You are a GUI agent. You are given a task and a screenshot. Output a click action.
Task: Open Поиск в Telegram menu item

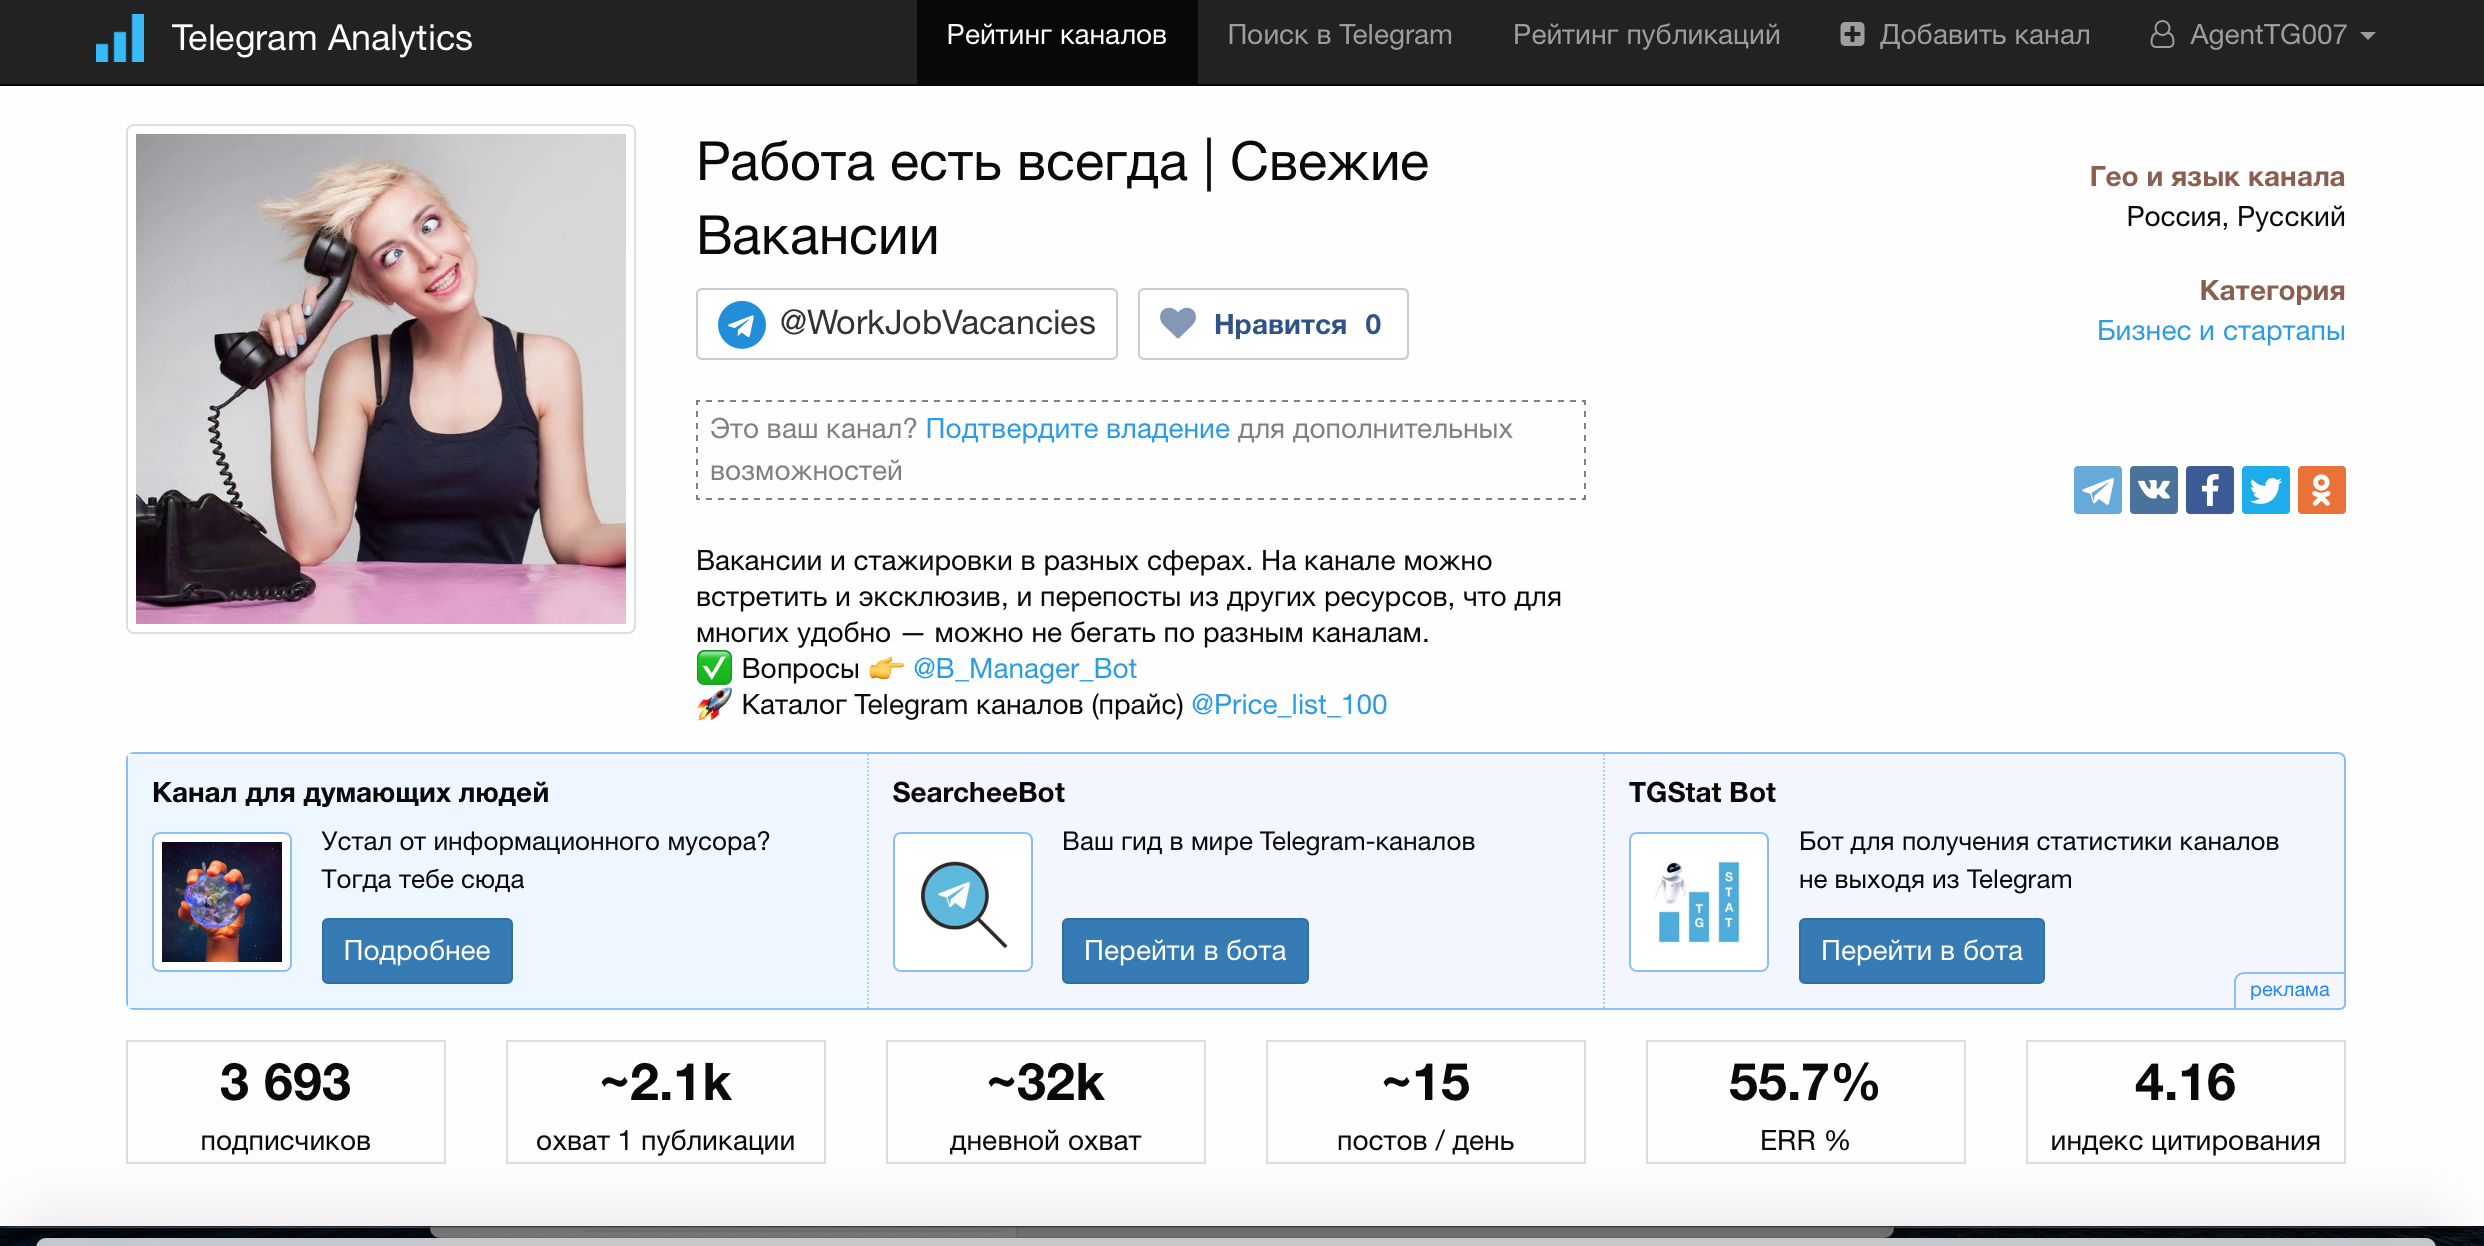tap(1339, 35)
